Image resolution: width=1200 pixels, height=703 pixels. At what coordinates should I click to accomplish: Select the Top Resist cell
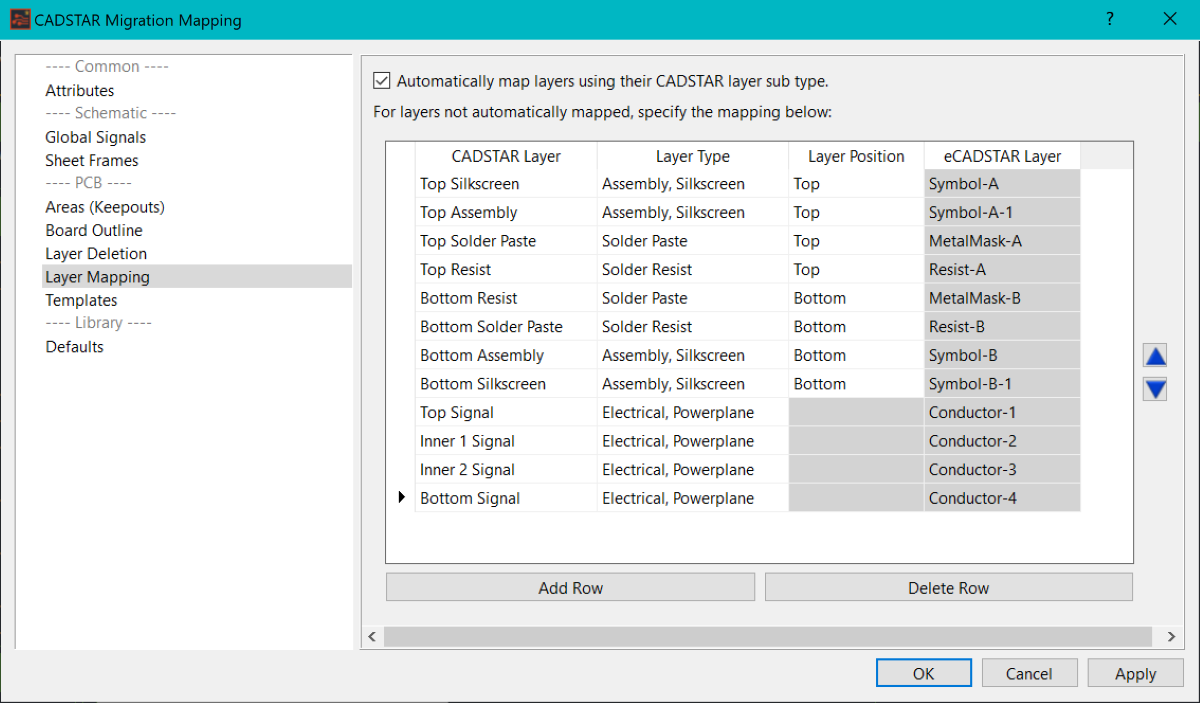[506, 269]
